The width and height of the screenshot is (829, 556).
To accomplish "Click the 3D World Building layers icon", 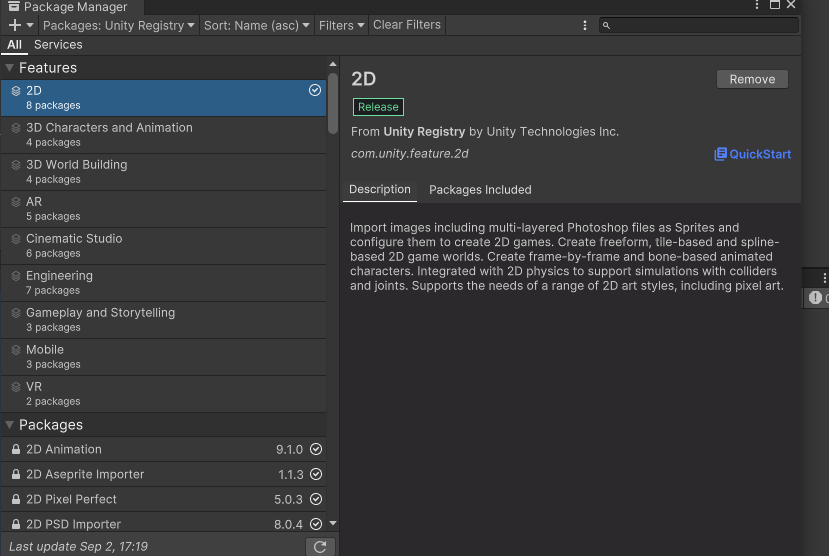I will pyautogui.click(x=16, y=165).
